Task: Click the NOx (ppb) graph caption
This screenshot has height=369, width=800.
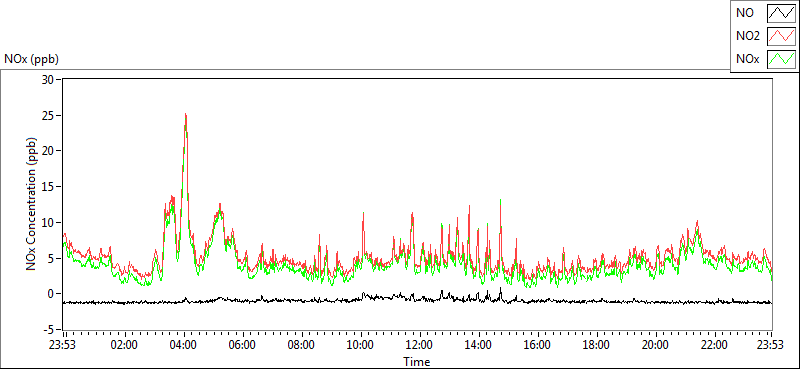Action: point(32,59)
